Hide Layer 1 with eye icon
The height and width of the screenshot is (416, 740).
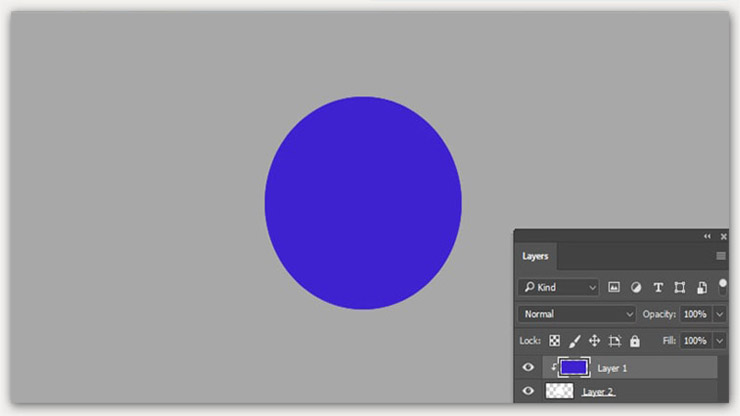[528, 367]
